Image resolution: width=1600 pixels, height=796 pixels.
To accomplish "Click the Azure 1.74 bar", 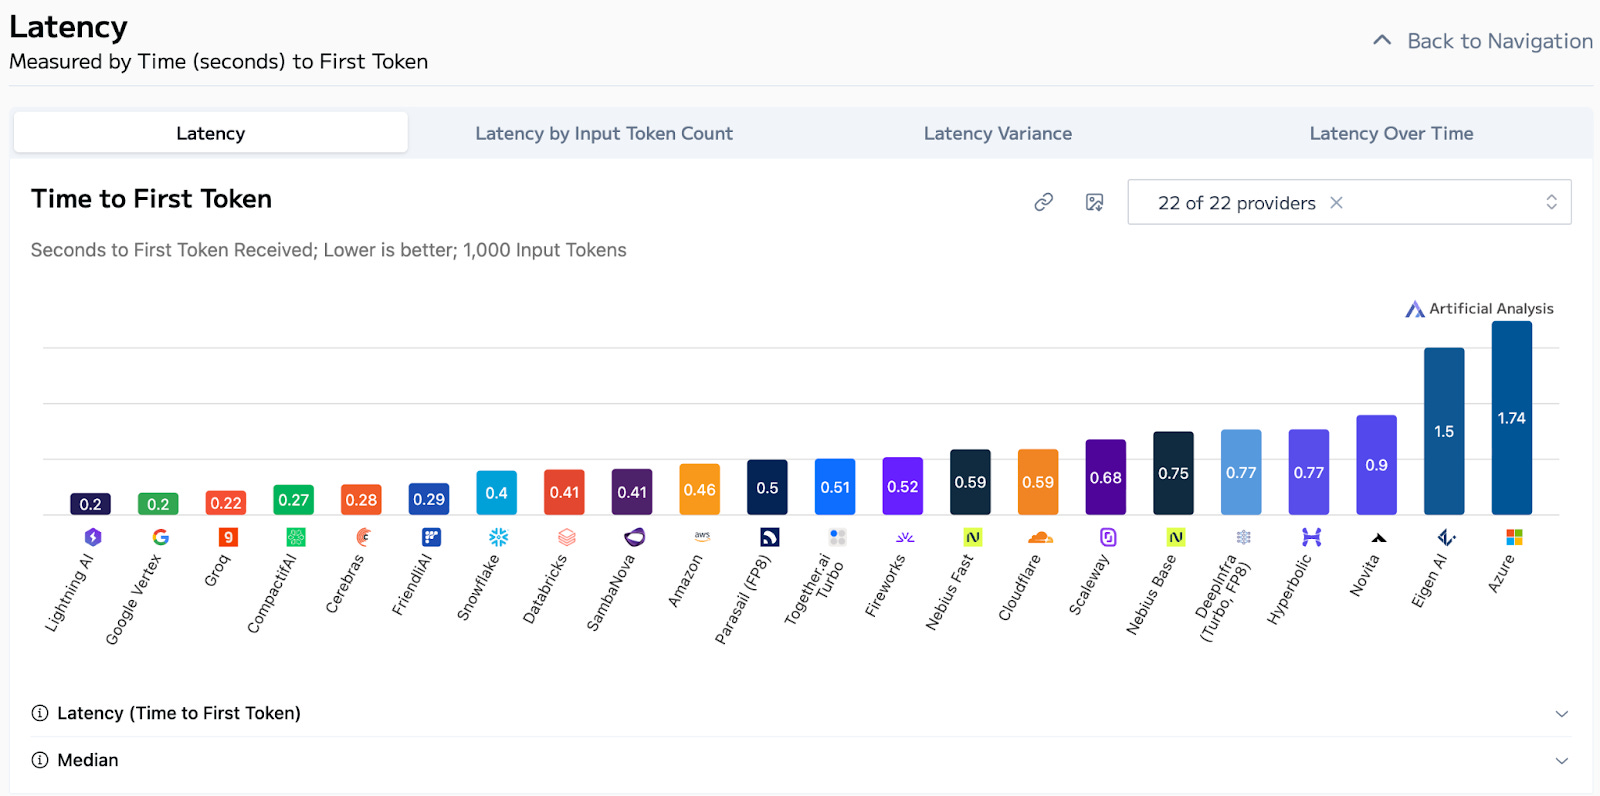I will click(x=1512, y=418).
